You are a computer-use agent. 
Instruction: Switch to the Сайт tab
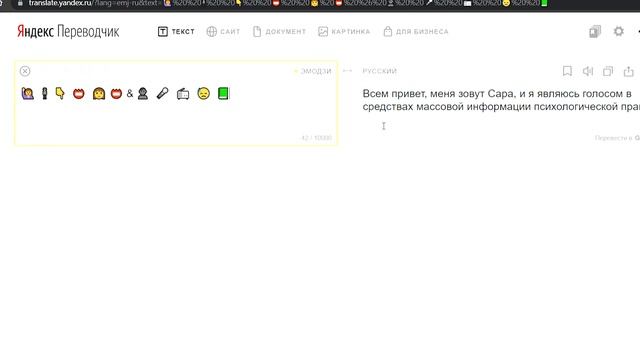pyautogui.click(x=223, y=31)
